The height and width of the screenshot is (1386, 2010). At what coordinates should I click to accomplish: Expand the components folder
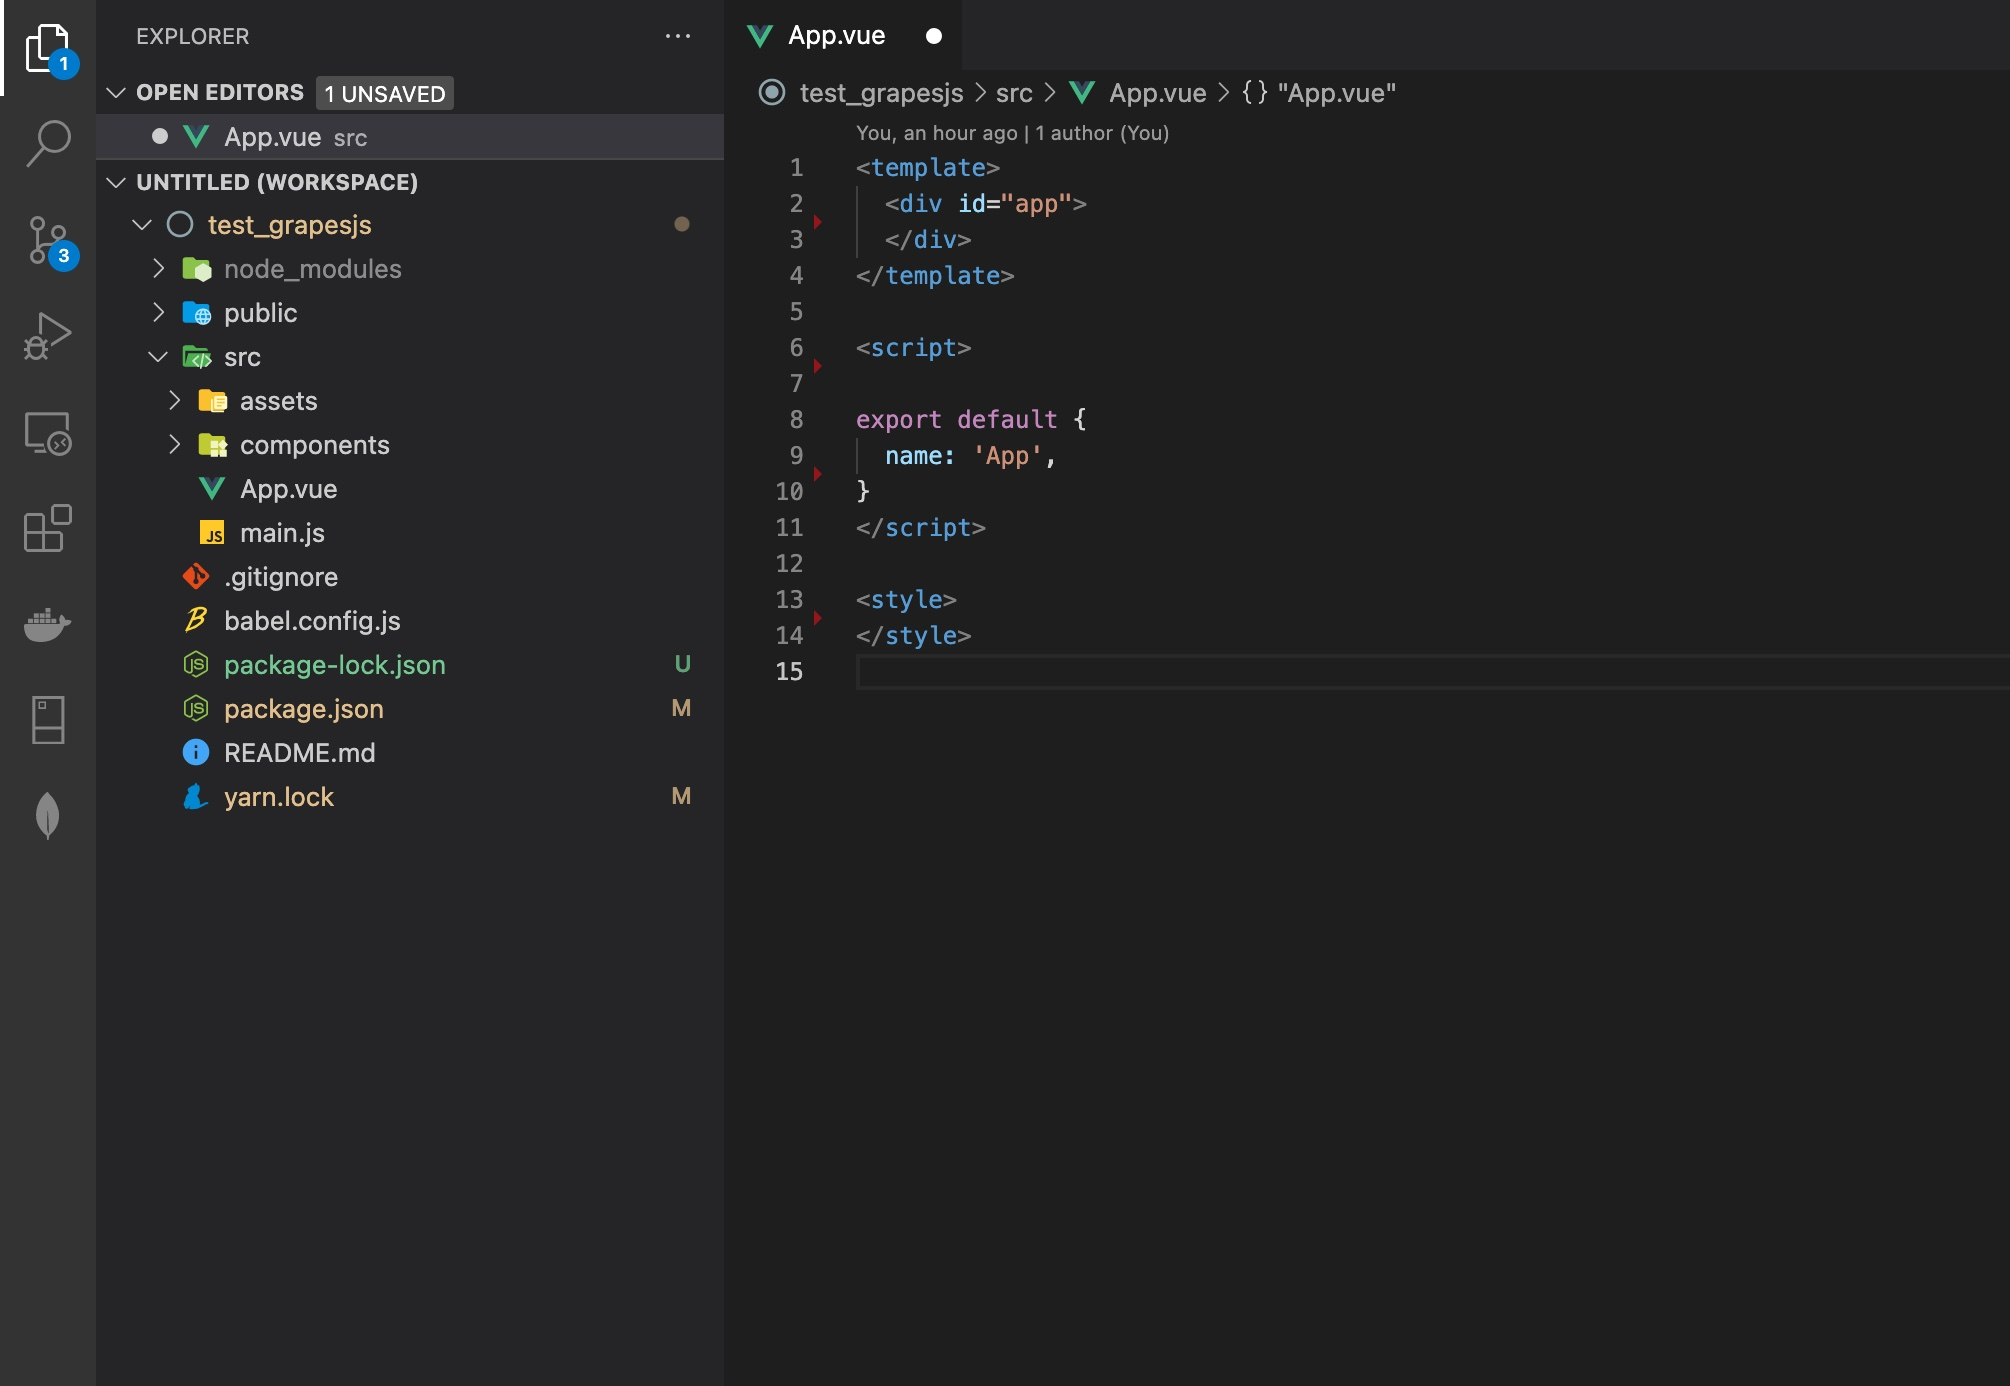(x=174, y=445)
